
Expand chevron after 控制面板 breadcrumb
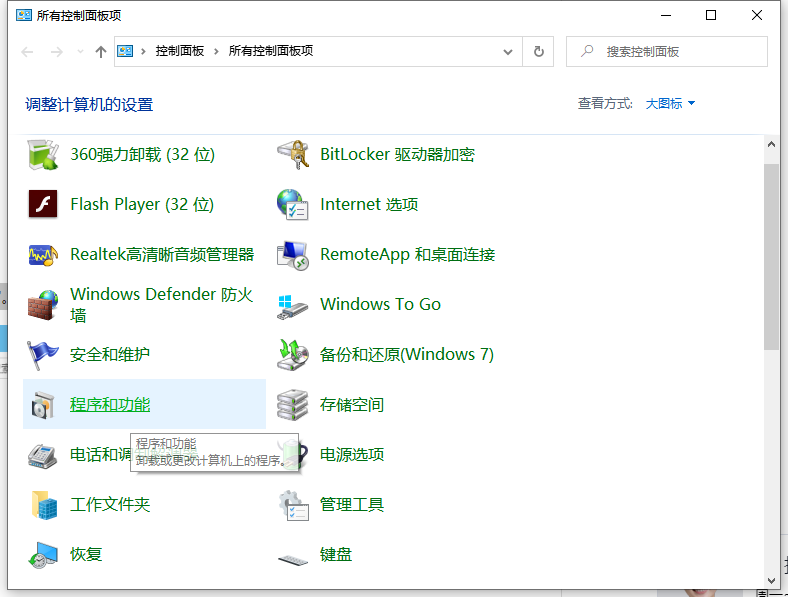(x=216, y=51)
